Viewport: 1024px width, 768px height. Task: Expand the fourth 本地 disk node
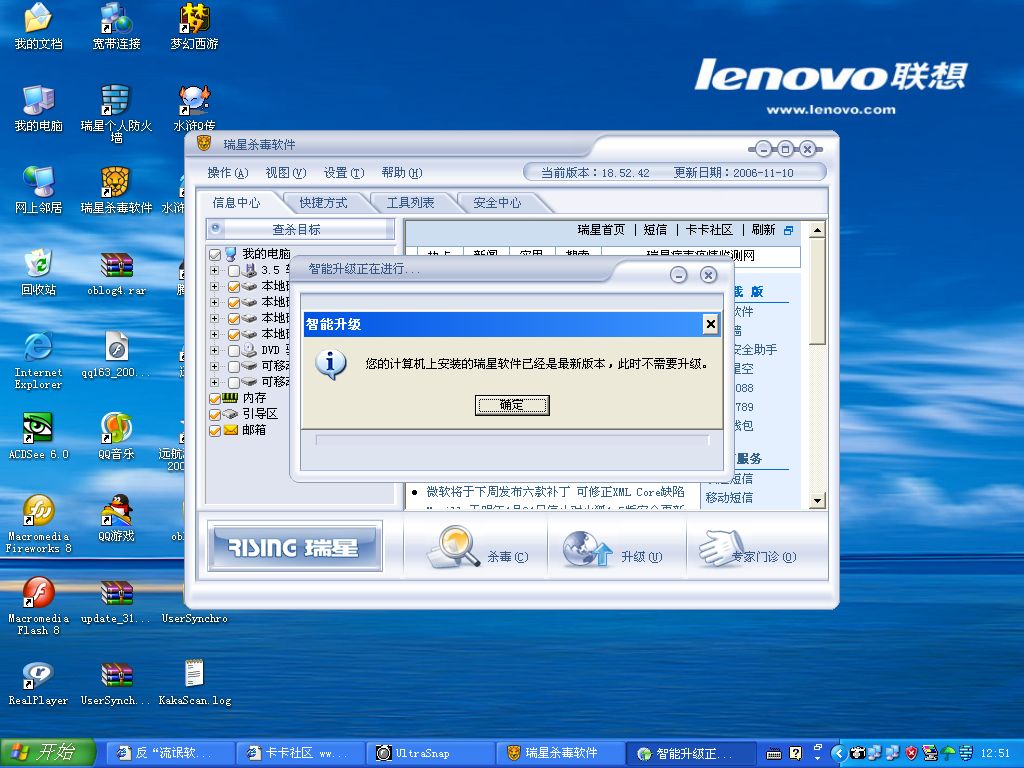pyautogui.click(x=214, y=334)
